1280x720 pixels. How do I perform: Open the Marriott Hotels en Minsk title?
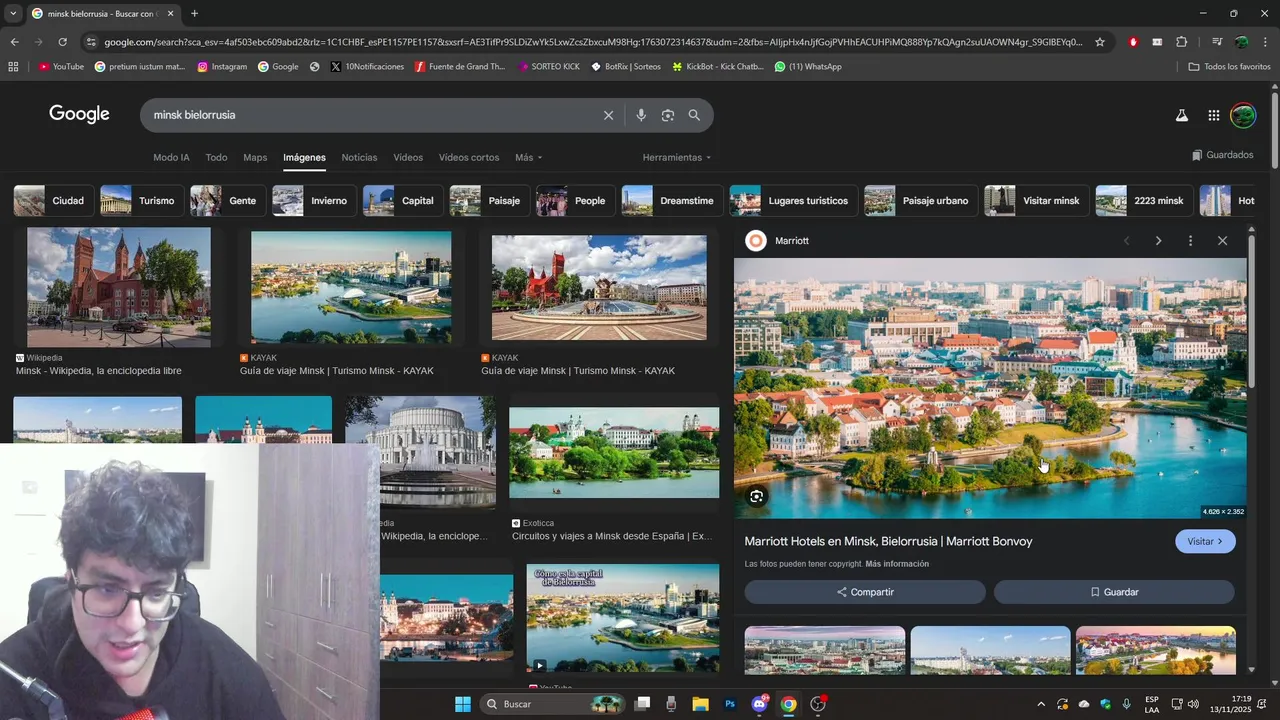(x=888, y=541)
